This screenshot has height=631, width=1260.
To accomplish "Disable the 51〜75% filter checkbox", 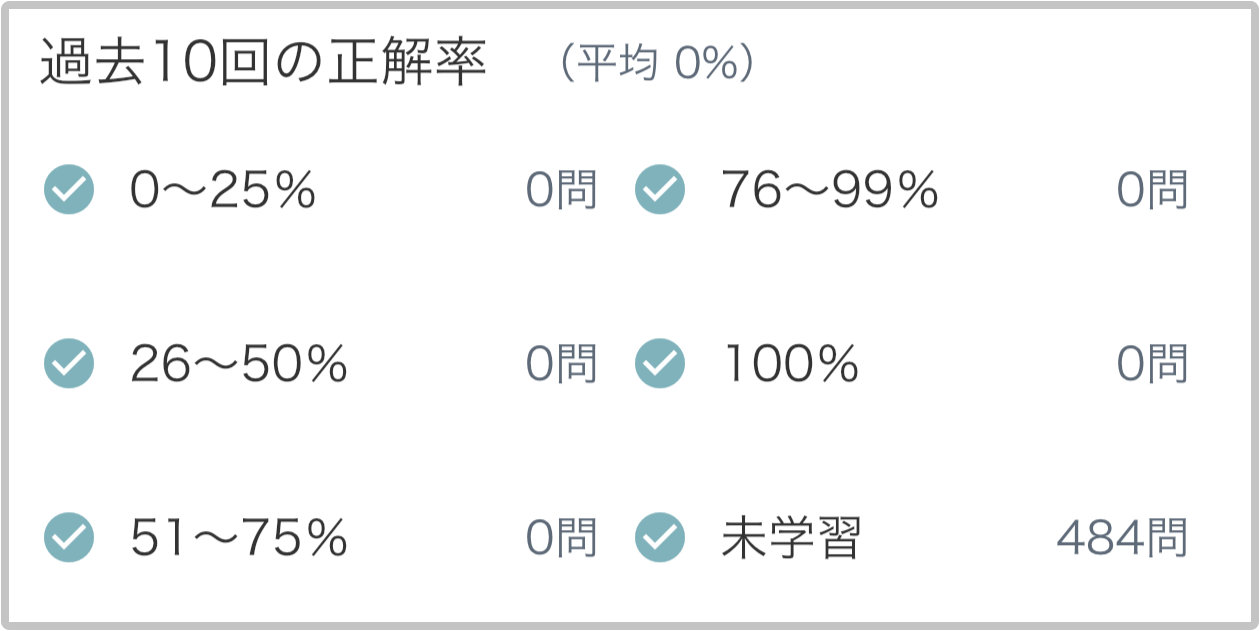I will (x=69, y=538).
